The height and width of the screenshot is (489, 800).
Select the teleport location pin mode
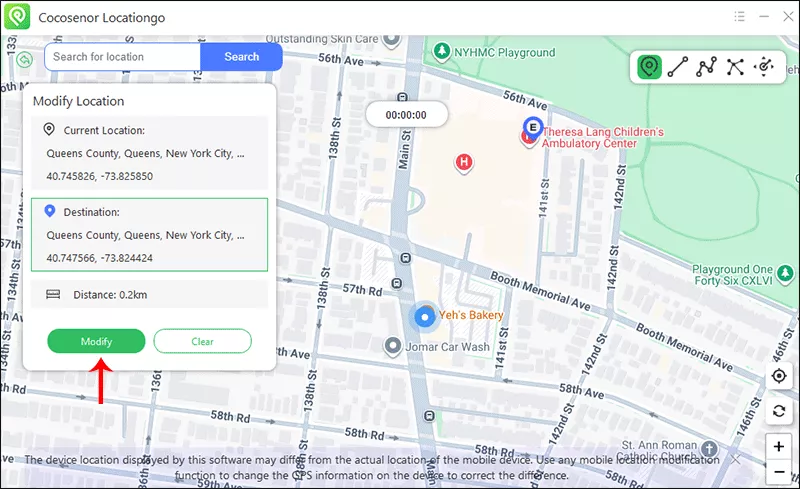[x=650, y=67]
